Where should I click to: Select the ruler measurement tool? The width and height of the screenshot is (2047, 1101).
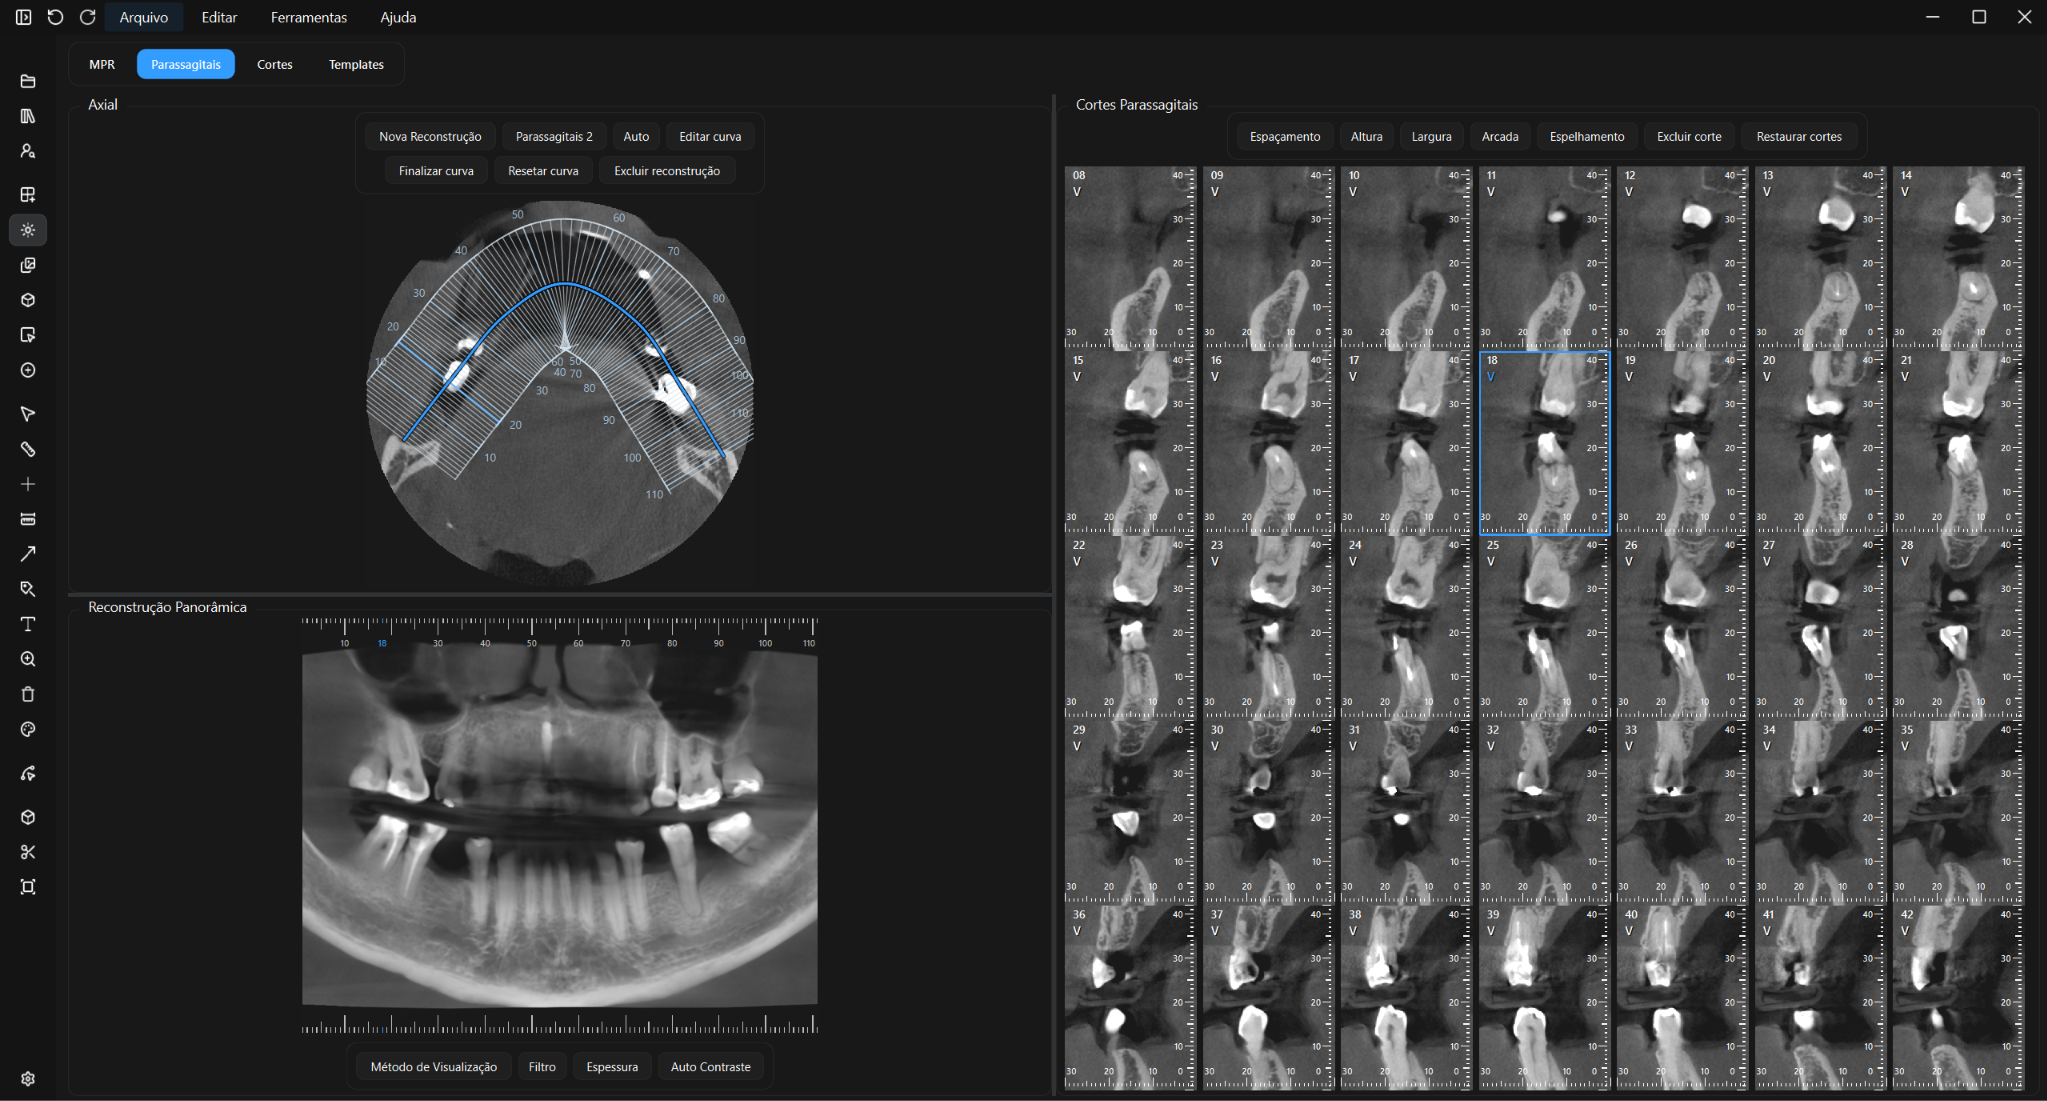click(28, 449)
